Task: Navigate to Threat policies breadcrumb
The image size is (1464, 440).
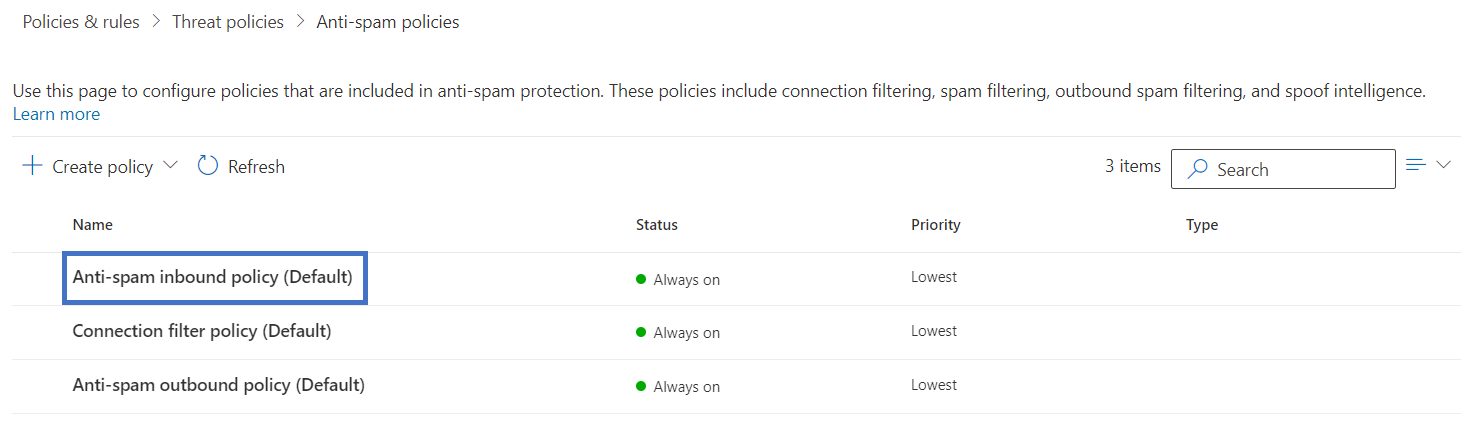Action: click(228, 21)
